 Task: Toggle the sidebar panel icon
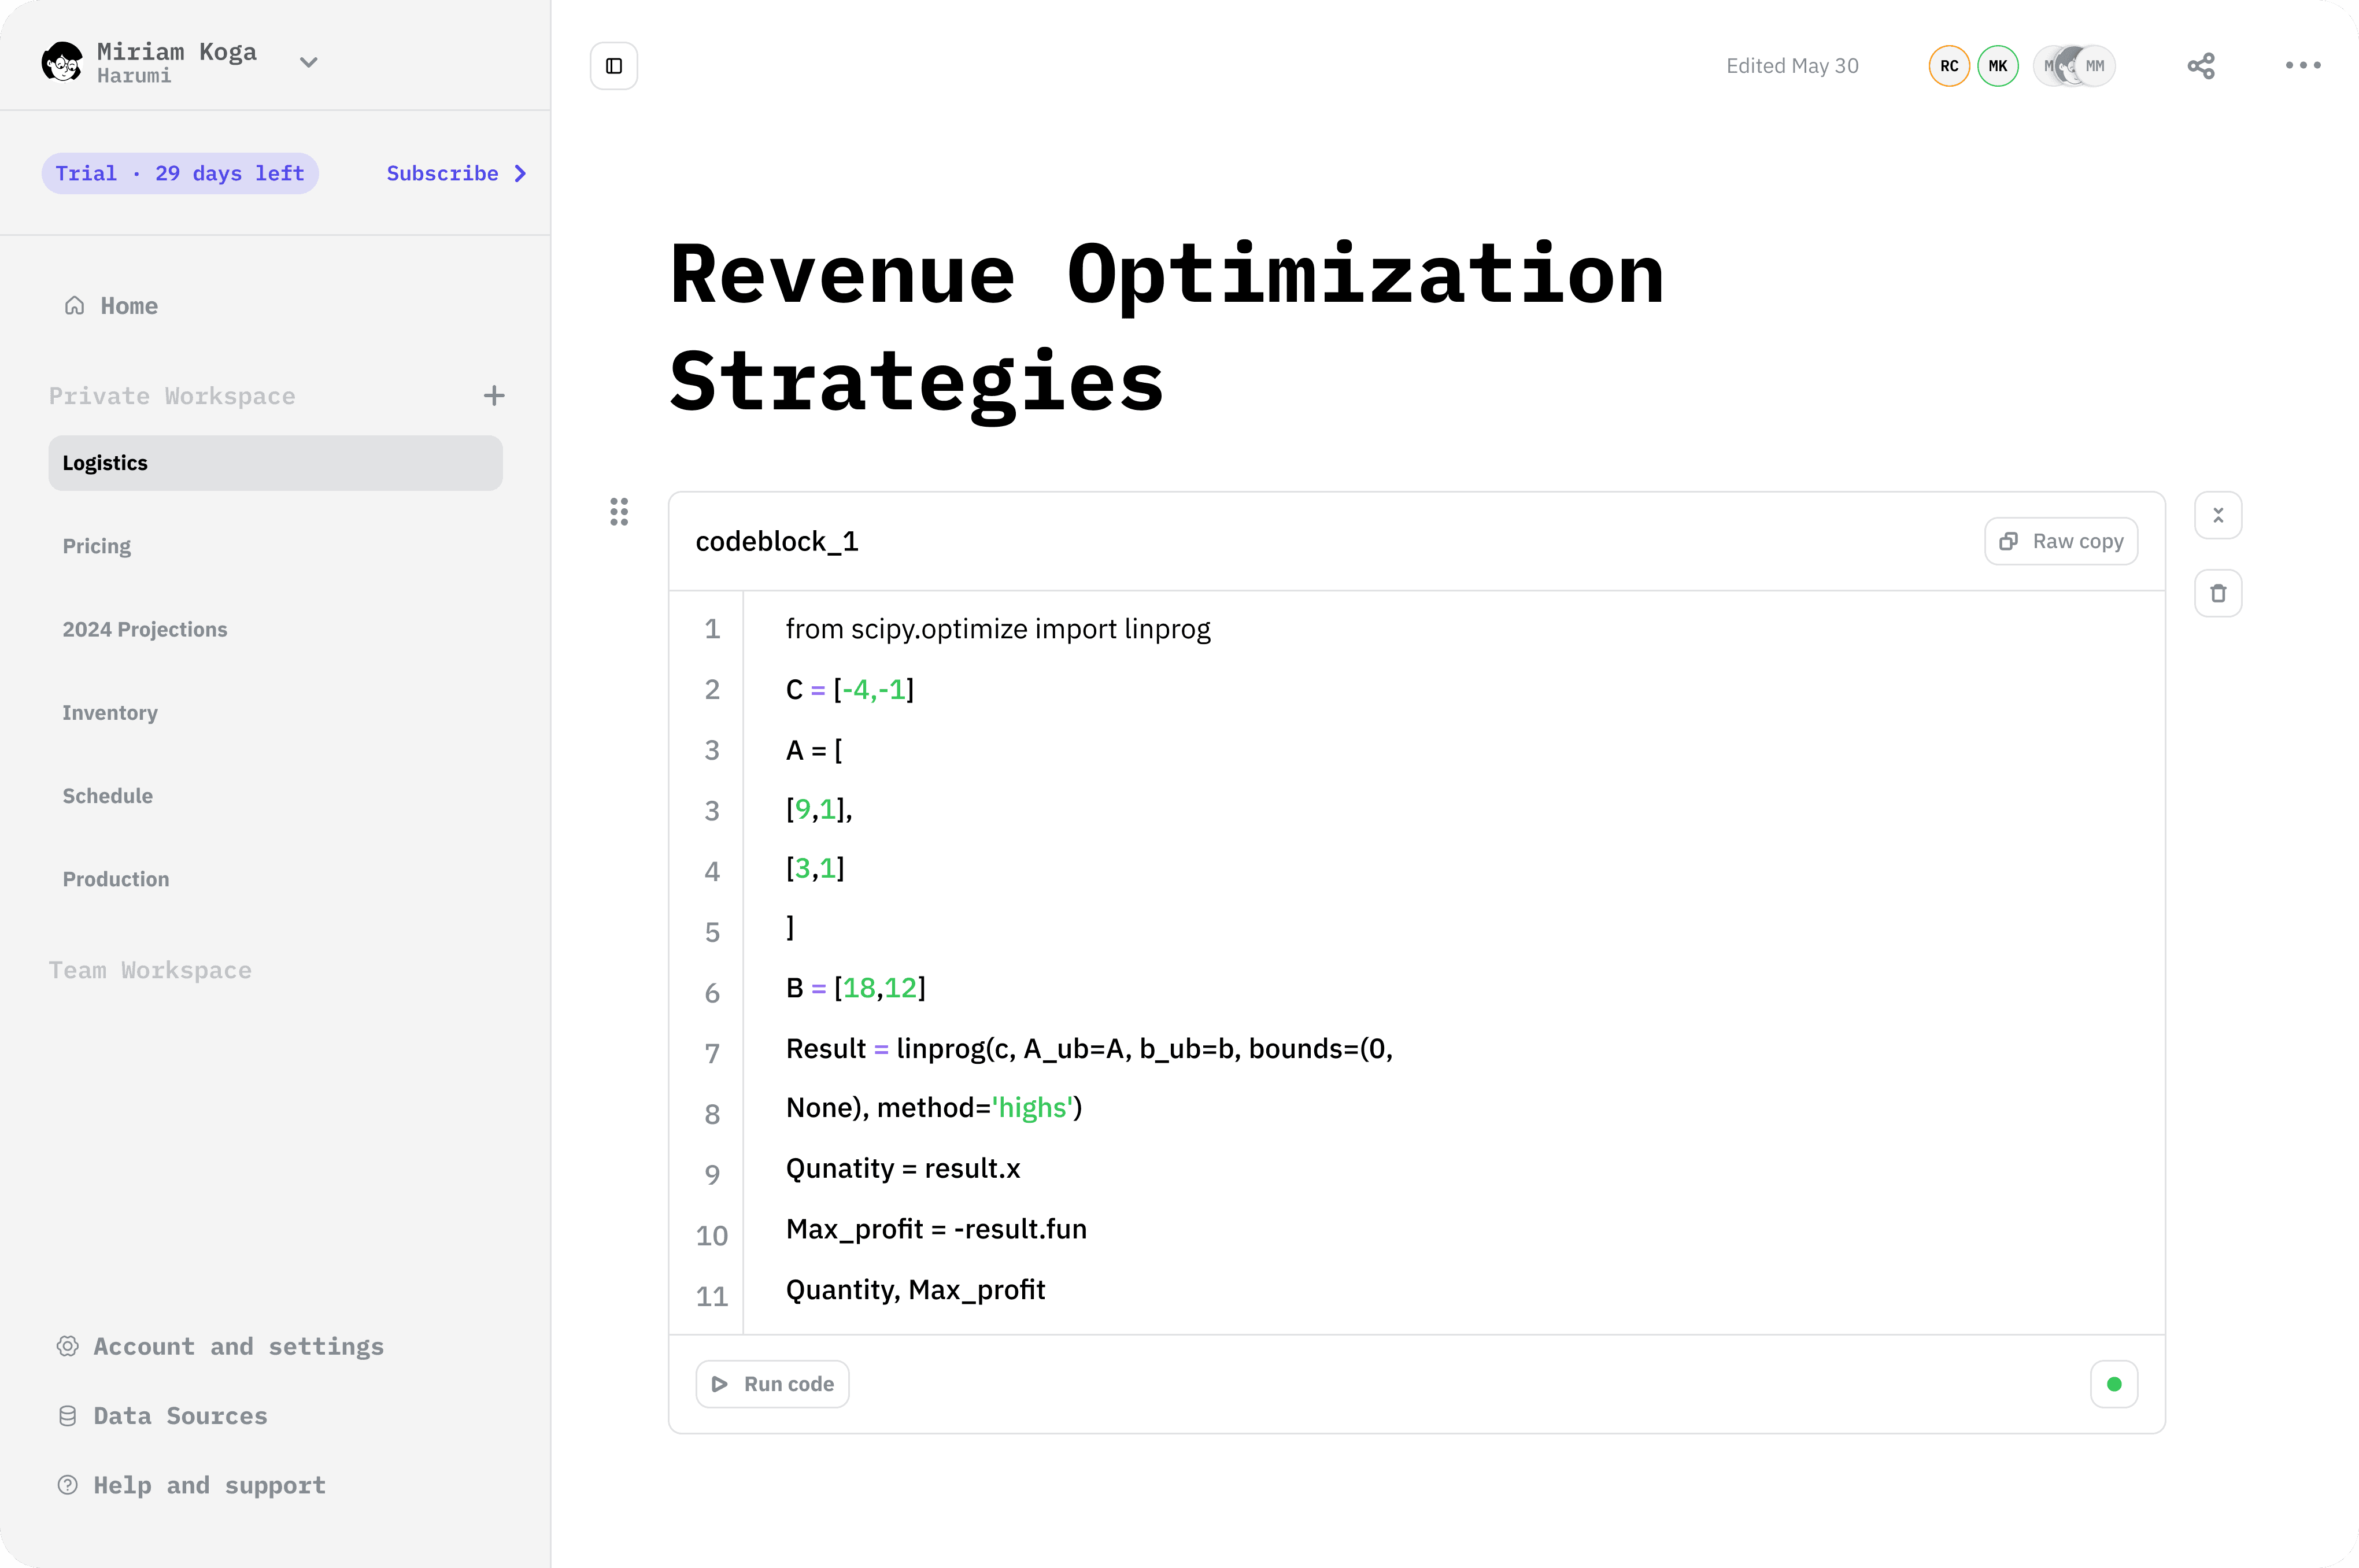click(x=613, y=66)
